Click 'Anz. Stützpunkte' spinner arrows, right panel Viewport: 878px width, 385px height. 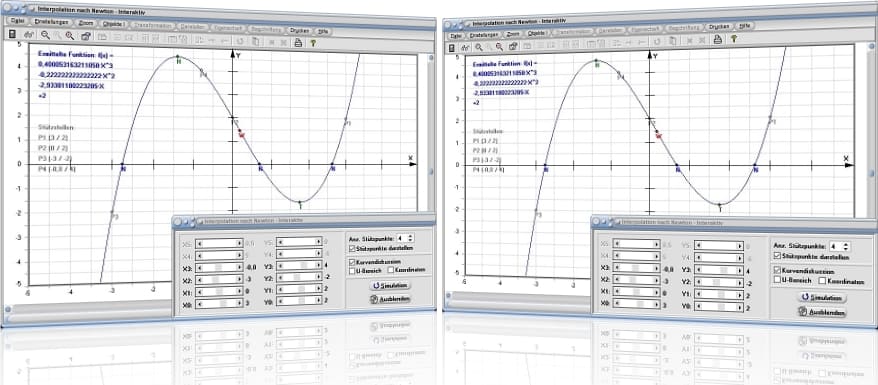(x=846, y=246)
